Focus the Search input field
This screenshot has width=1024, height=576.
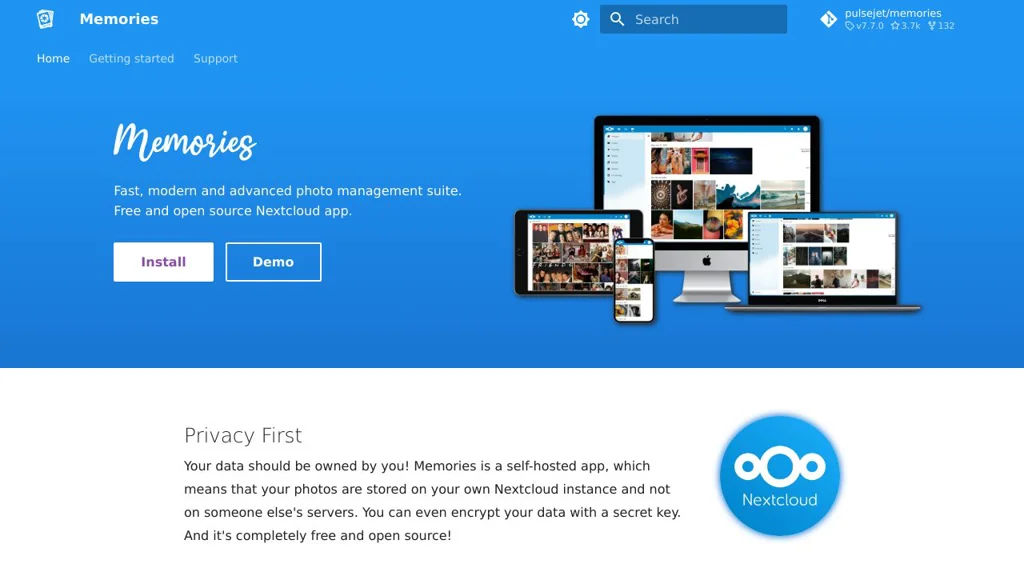point(693,20)
